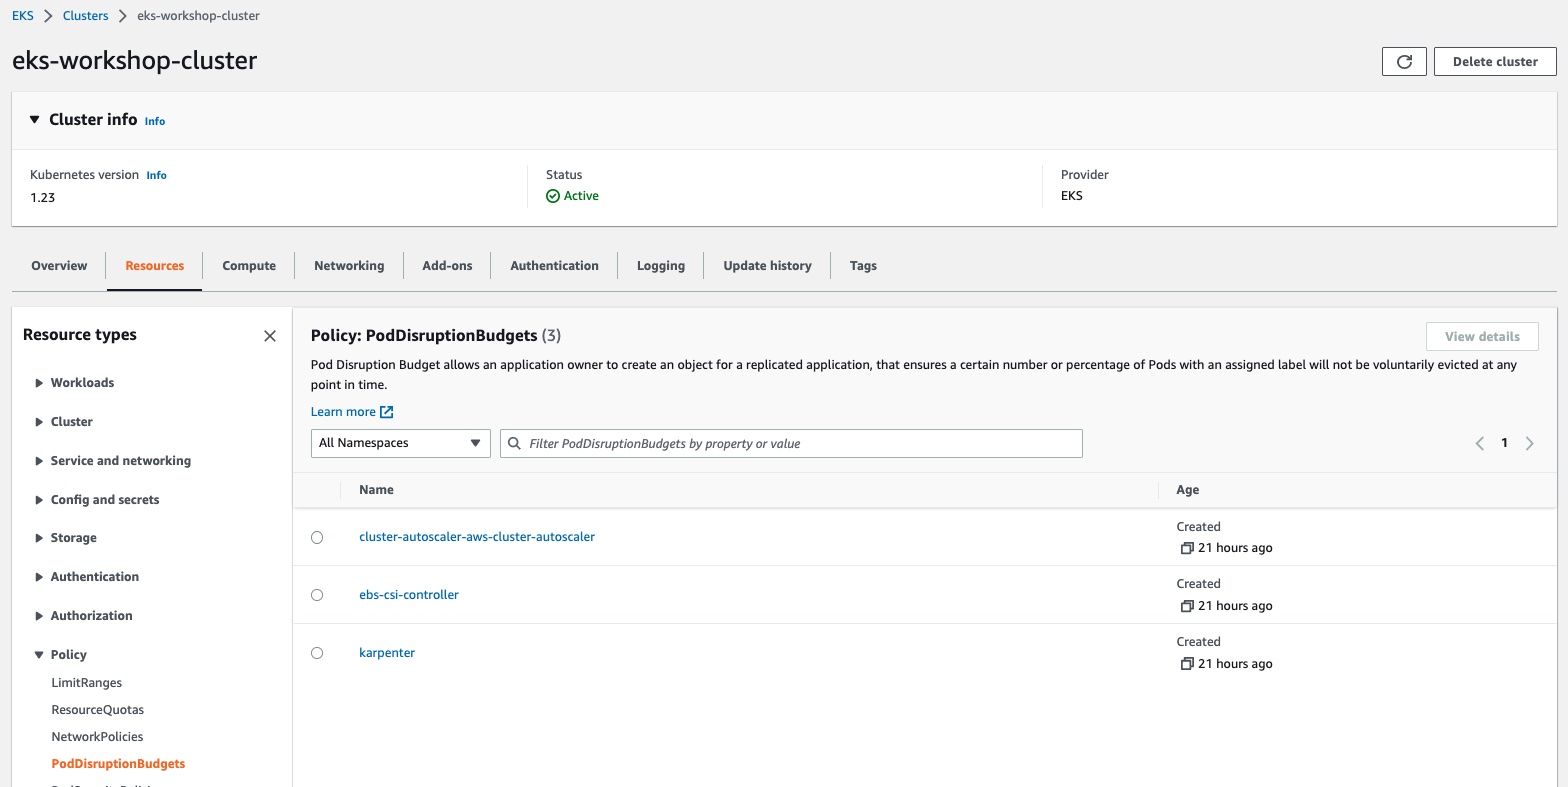Image resolution: width=1568 pixels, height=787 pixels.
Task: Collapse the Cluster info section triangle
Action: (35, 120)
